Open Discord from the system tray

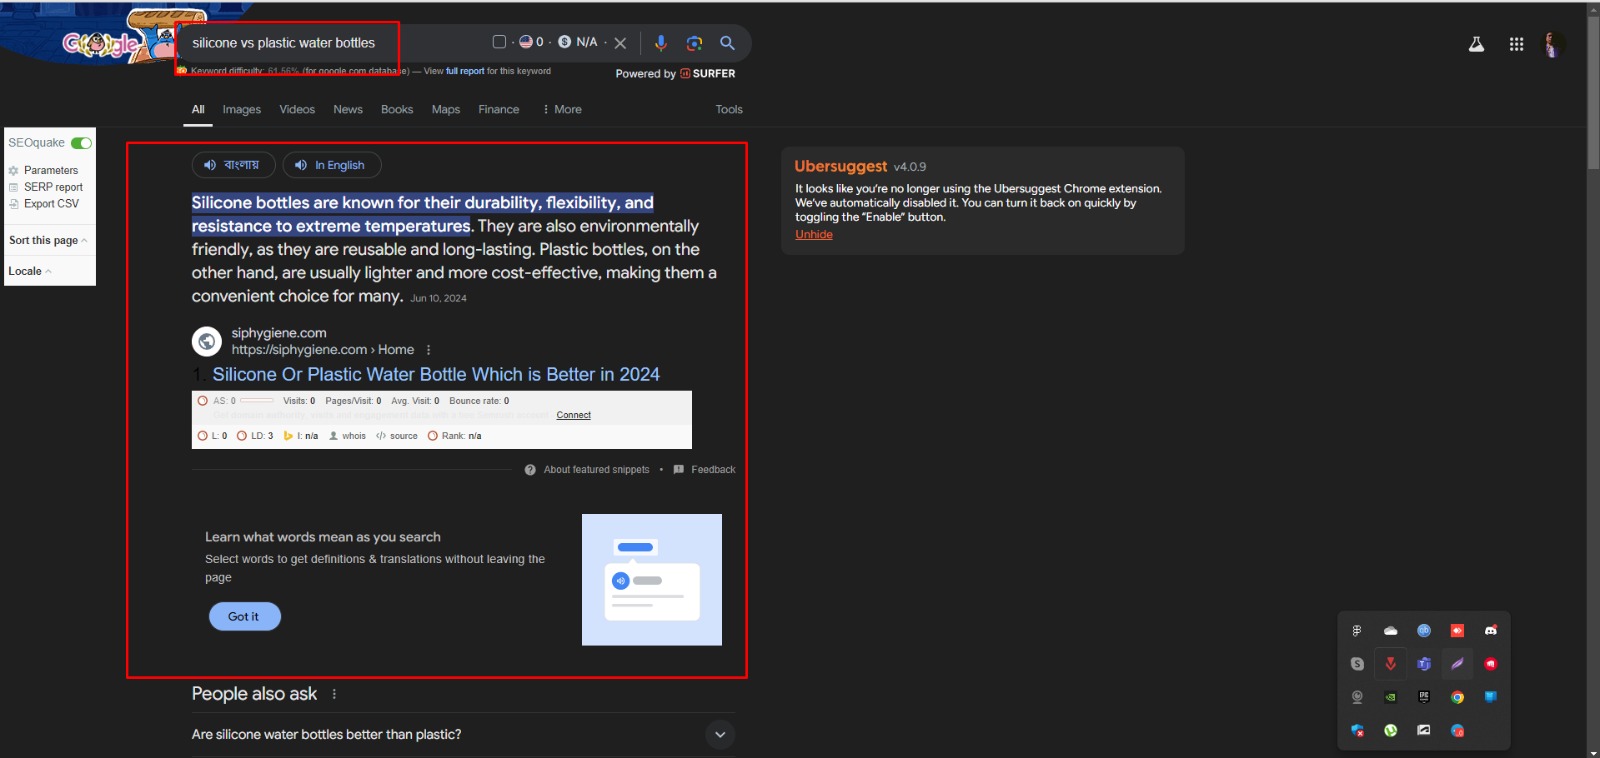click(x=1490, y=630)
